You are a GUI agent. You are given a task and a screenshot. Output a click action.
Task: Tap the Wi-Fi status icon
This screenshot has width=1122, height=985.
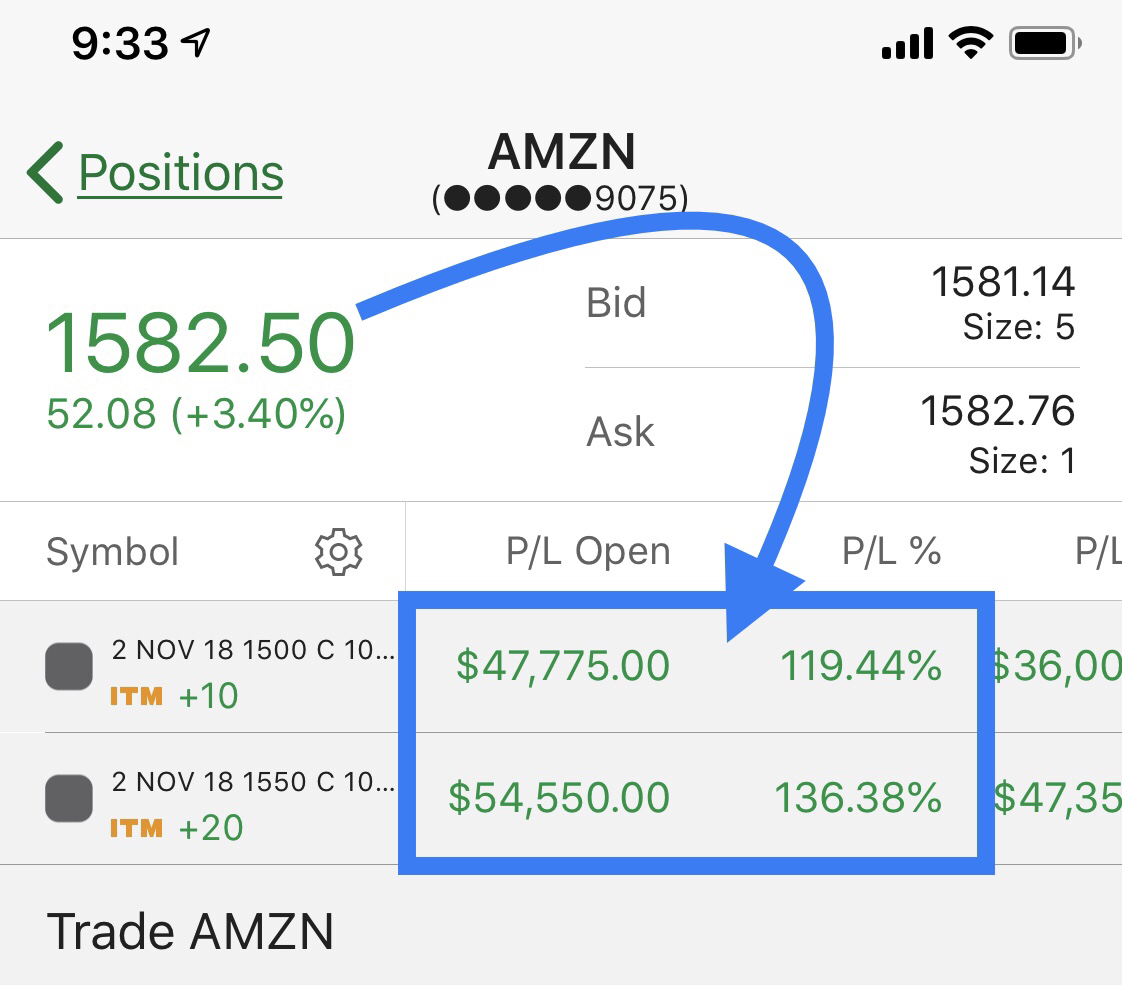tap(968, 44)
